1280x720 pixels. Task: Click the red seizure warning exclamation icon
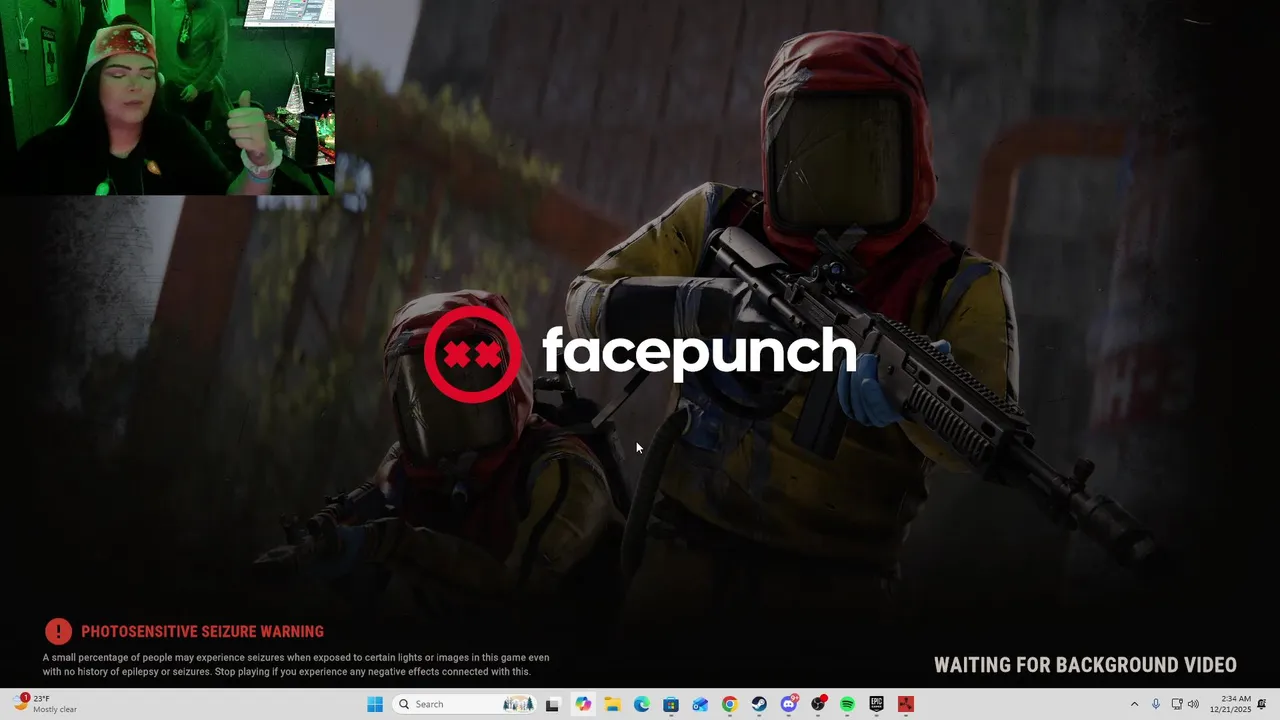(59, 631)
